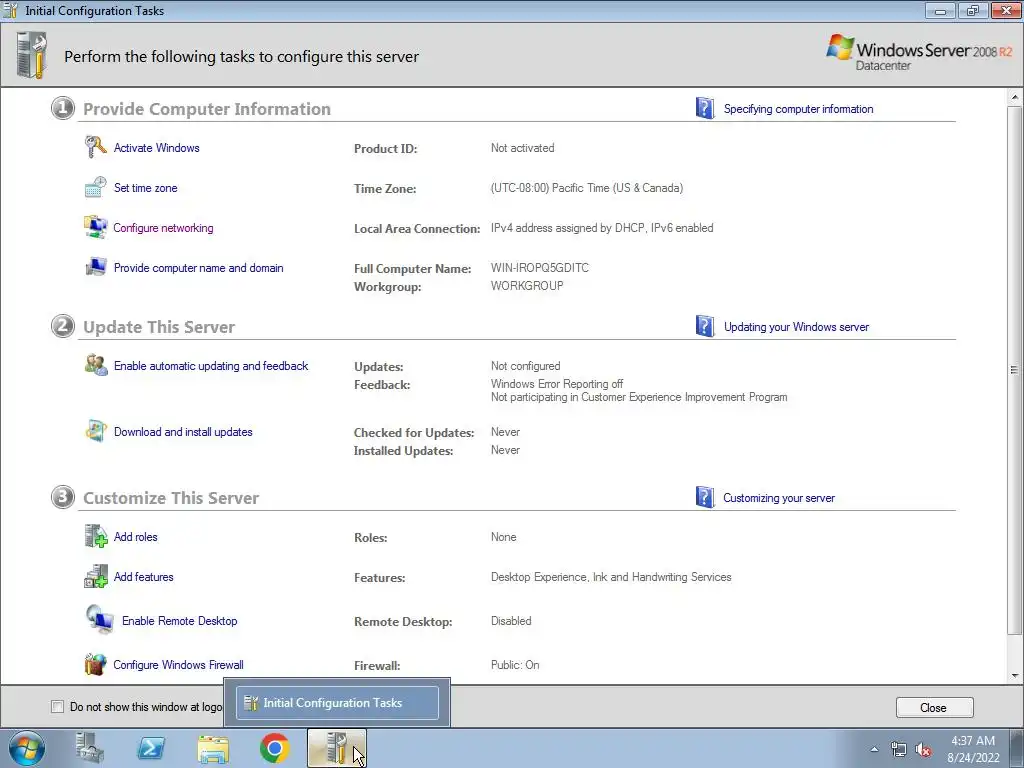Click the Configure Windows Firewall icon

(95, 664)
